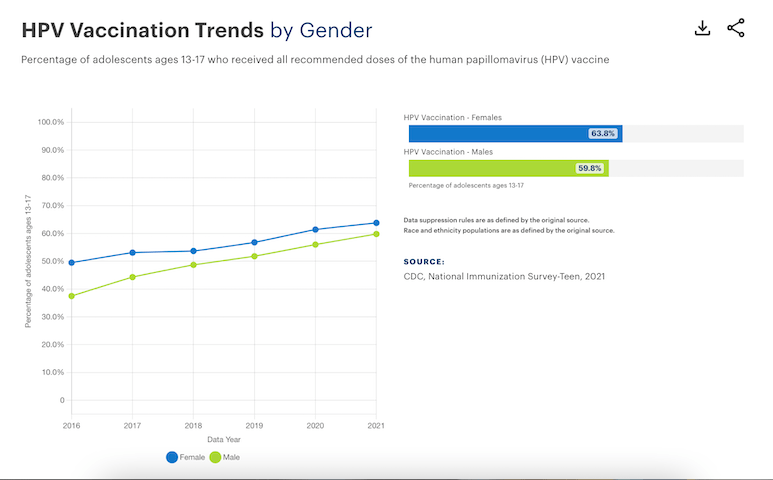The height and width of the screenshot is (480, 773).
Task: Toggle the Female legend marker
Action: pyautogui.click(x=172, y=457)
